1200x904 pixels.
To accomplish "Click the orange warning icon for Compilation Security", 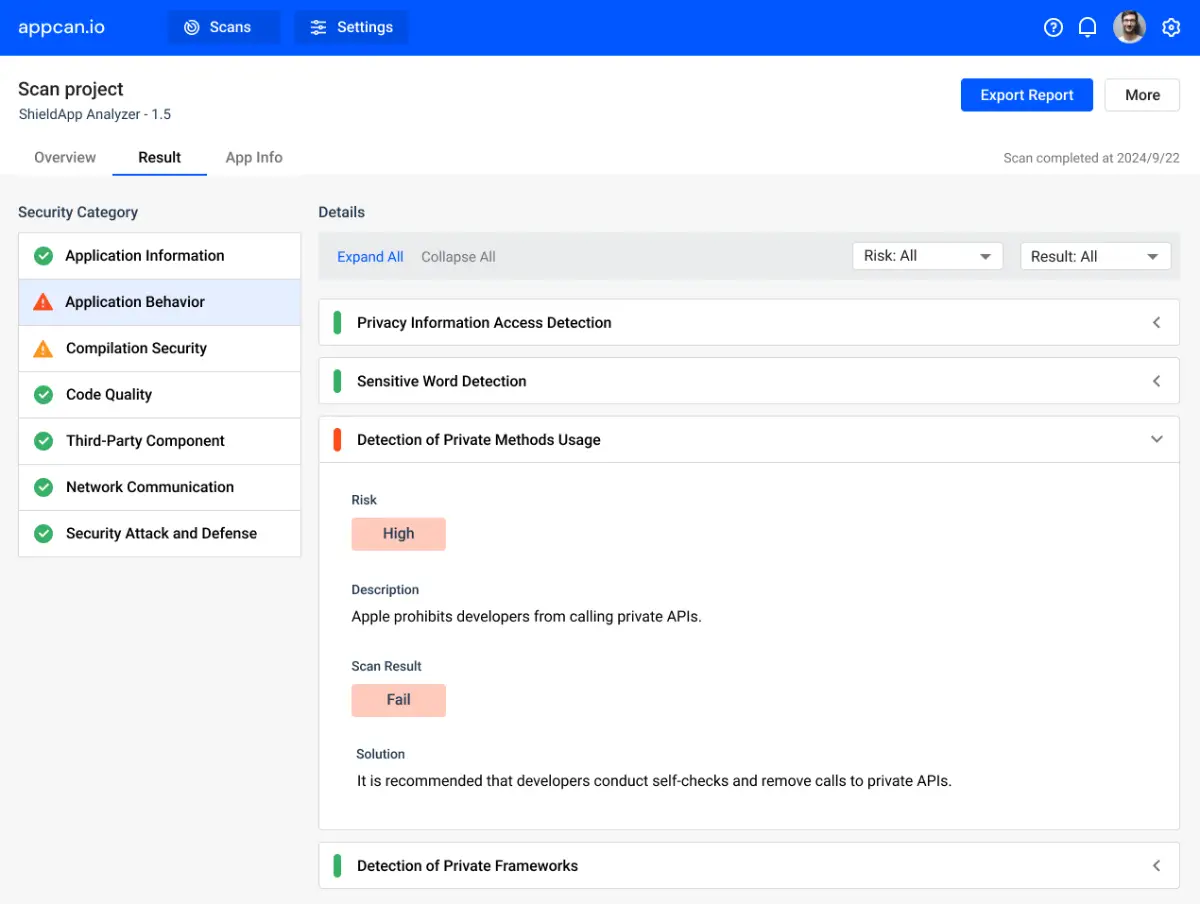I will pyautogui.click(x=43, y=349).
